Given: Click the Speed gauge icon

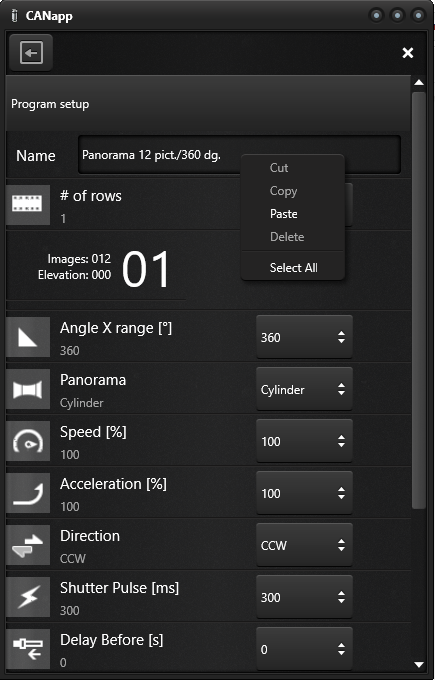Looking at the screenshot, I should coord(28,441).
